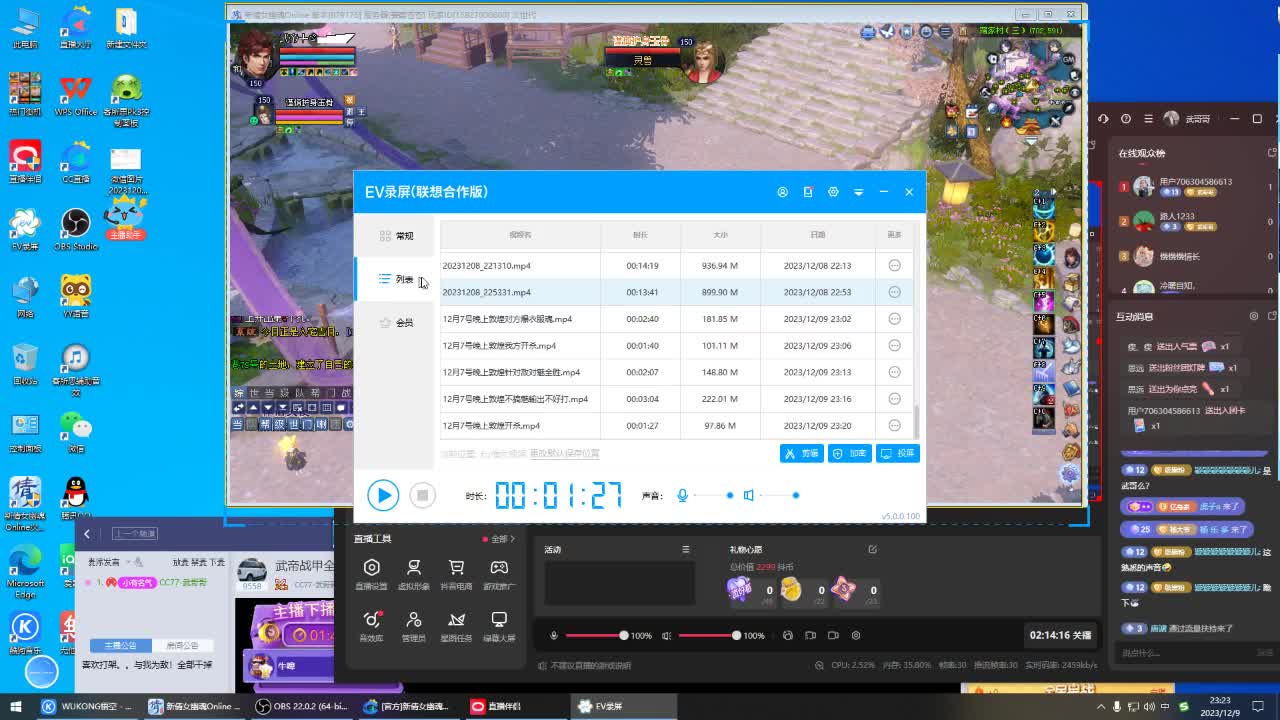Adjust EV speaker volume slider
Image resolution: width=1280 pixels, height=720 pixels.
click(778, 495)
